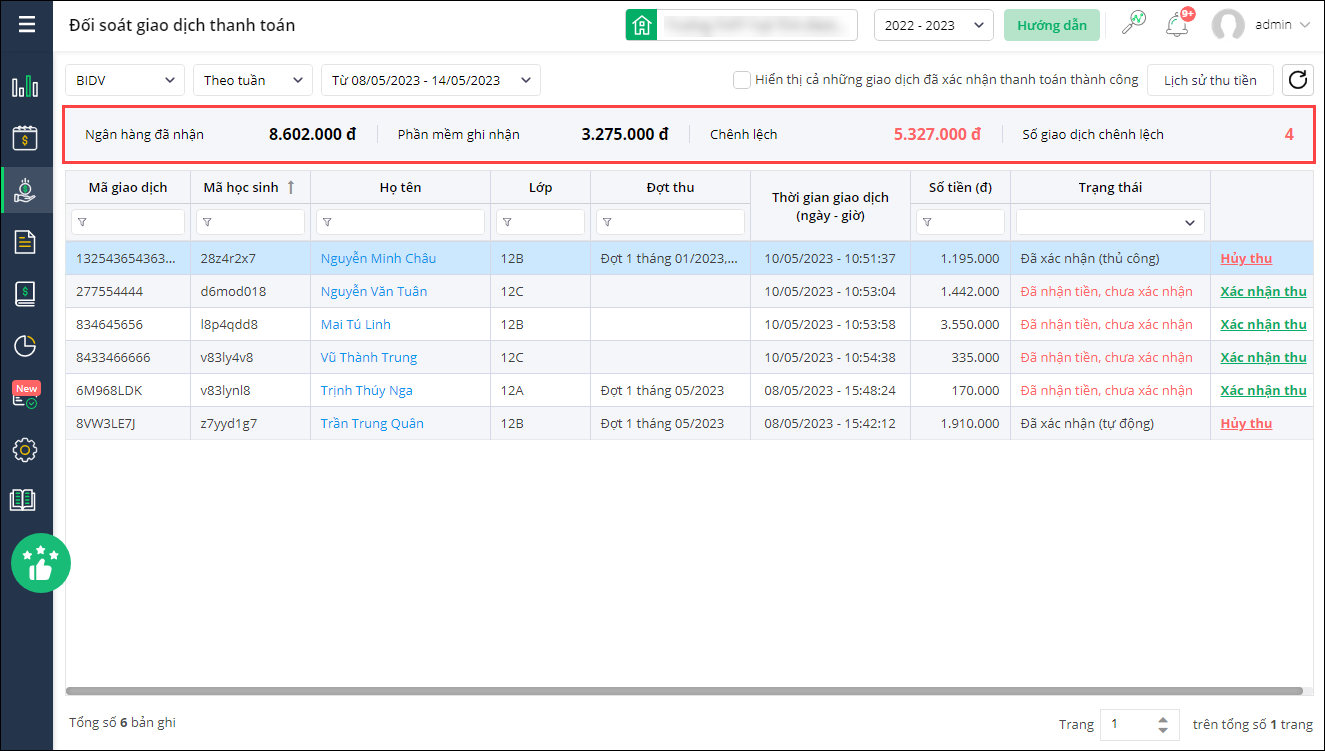Image resolution: width=1325 pixels, height=751 pixels.
Task: Expand the Trạng thái filter dropdown
Action: point(1110,222)
